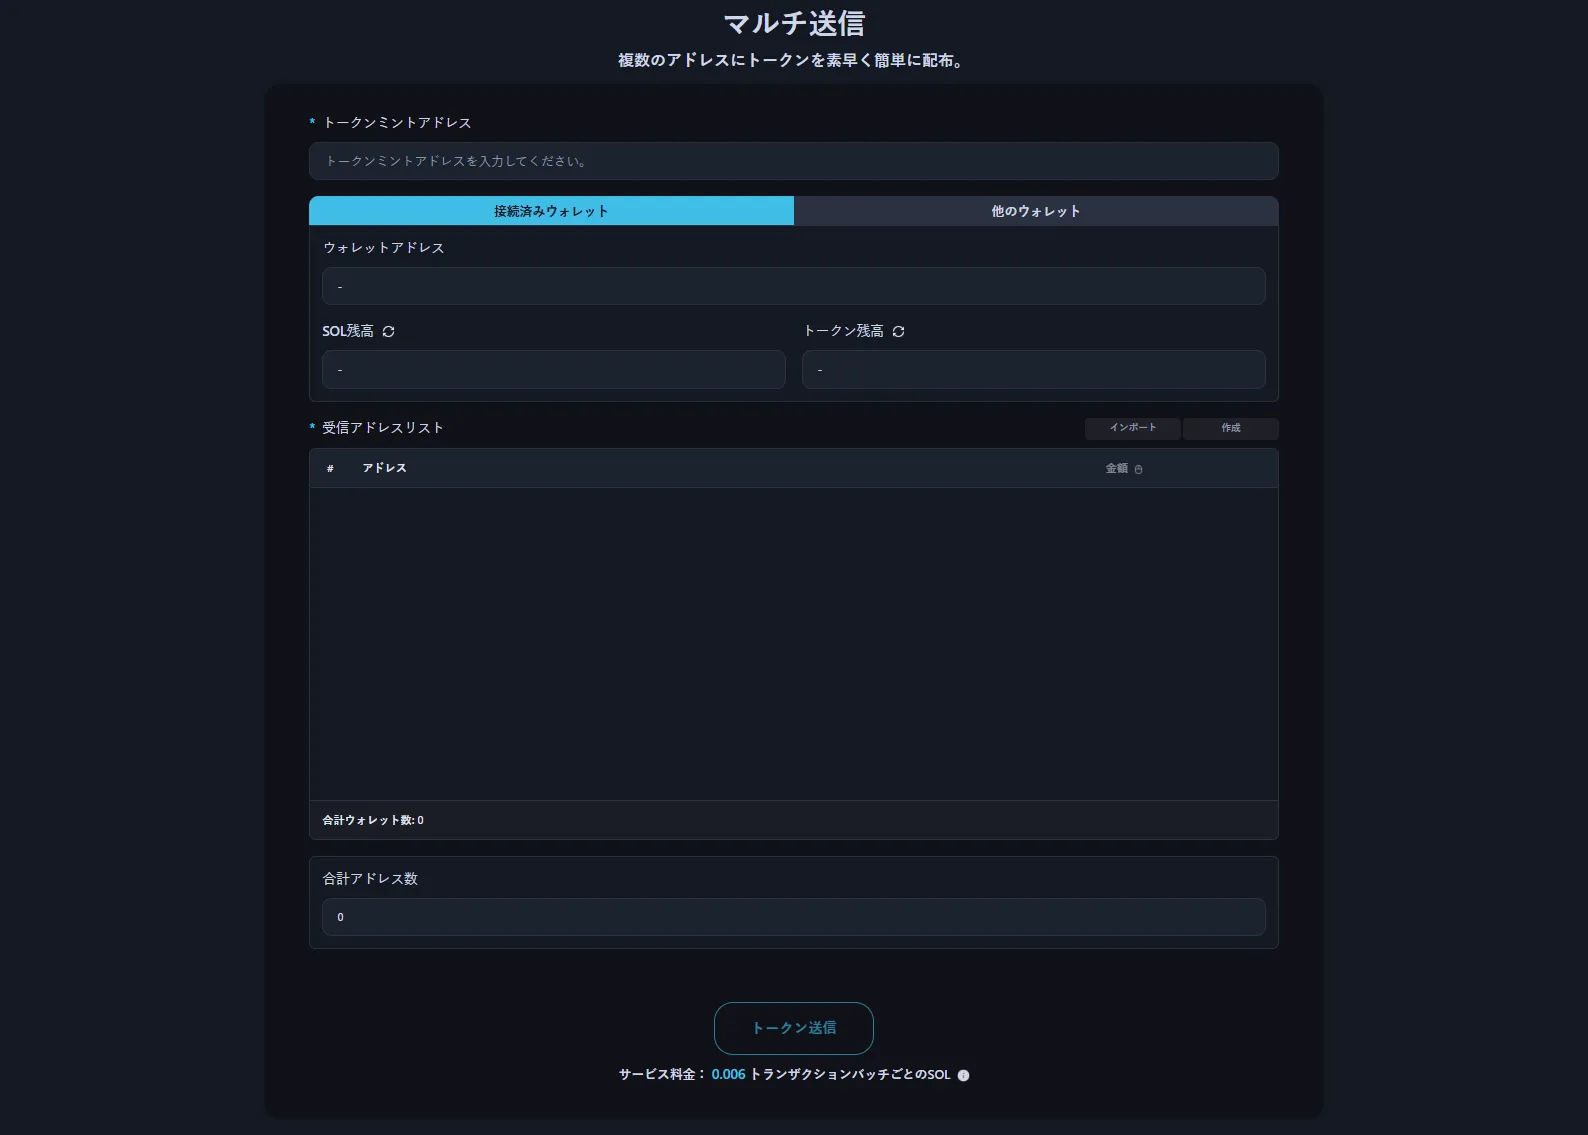This screenshot has width=1588, height=1135.
Task: Click the 合計アドレス数 field
Action: click(793, 917)
